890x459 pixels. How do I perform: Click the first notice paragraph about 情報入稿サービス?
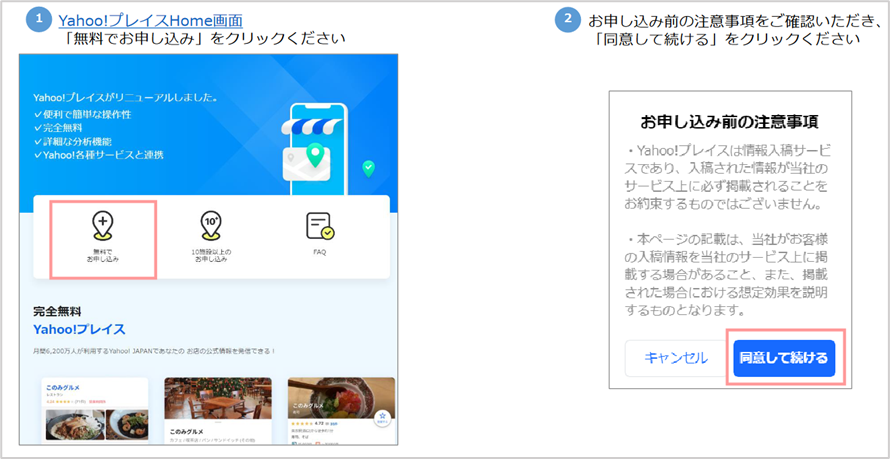click(x=729, y=178)
